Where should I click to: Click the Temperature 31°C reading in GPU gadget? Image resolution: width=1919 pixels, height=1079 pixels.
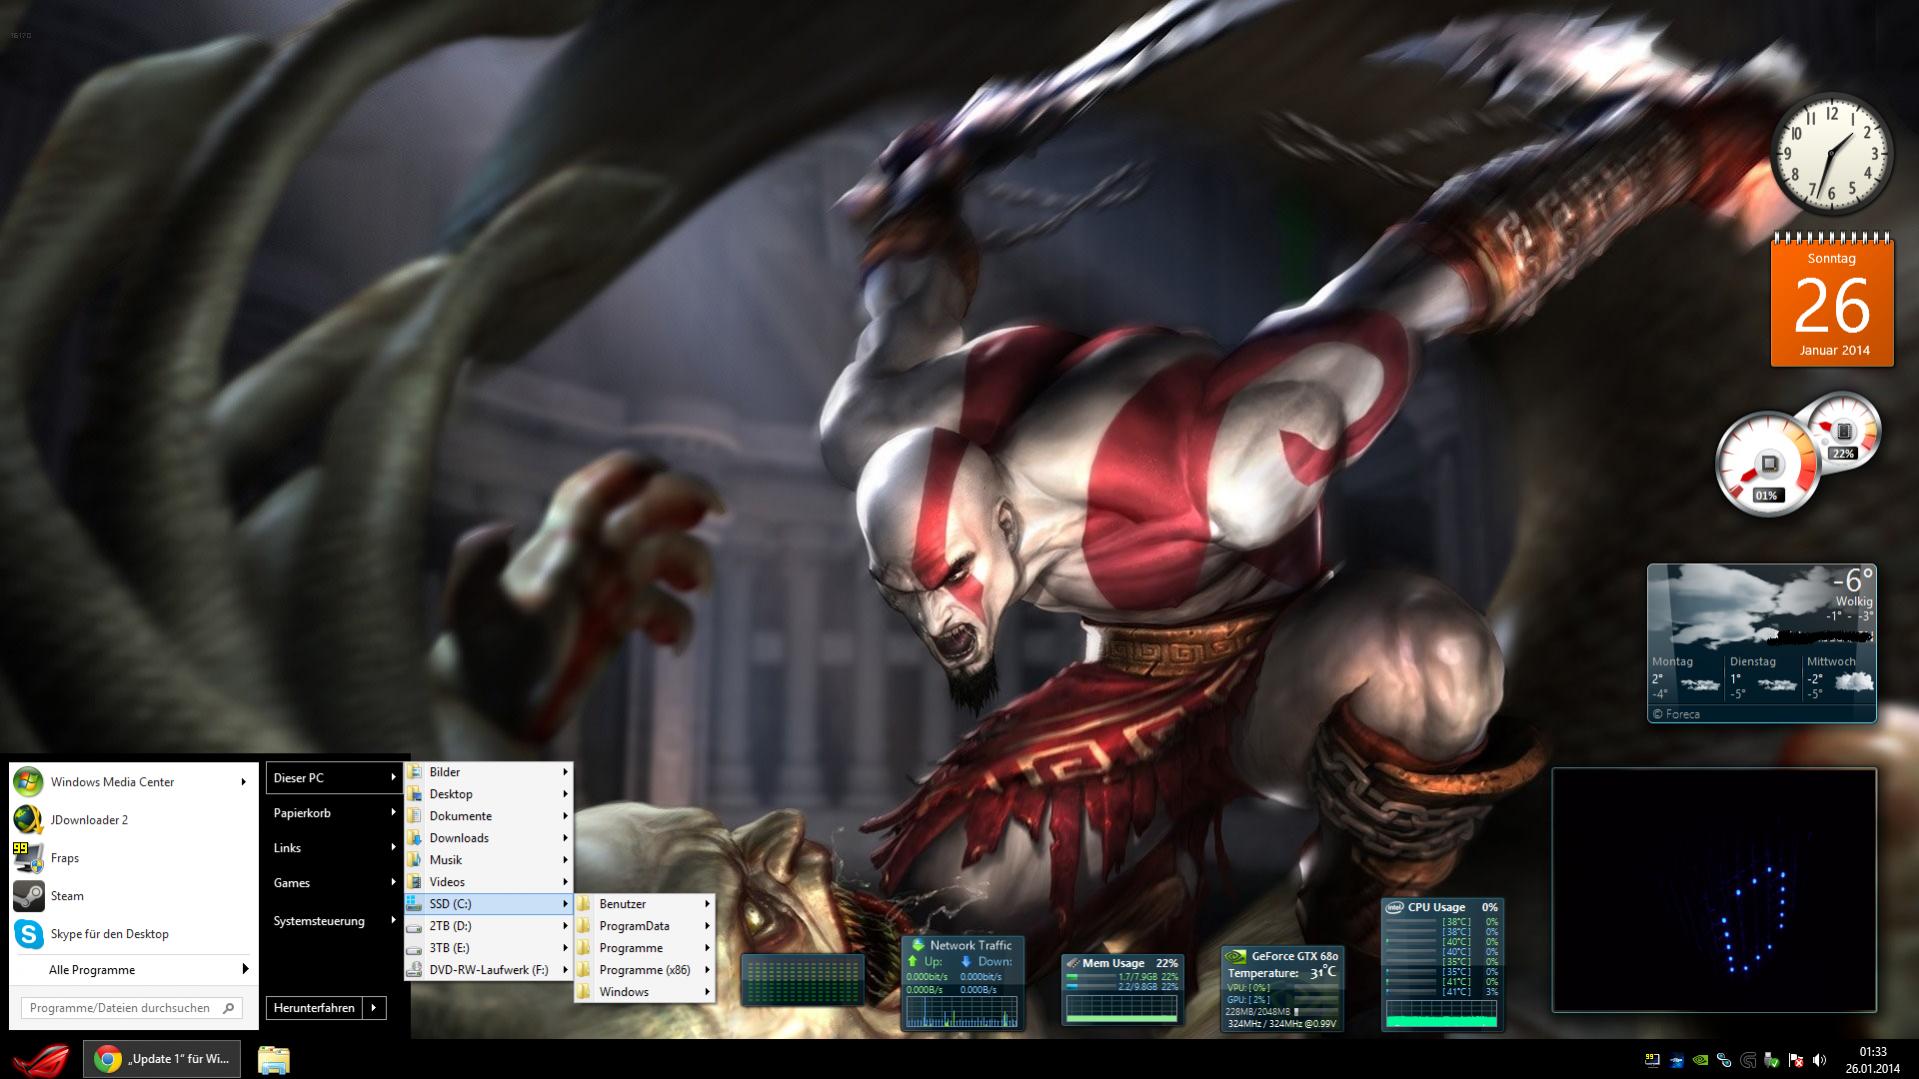[x=1282, y=973]
